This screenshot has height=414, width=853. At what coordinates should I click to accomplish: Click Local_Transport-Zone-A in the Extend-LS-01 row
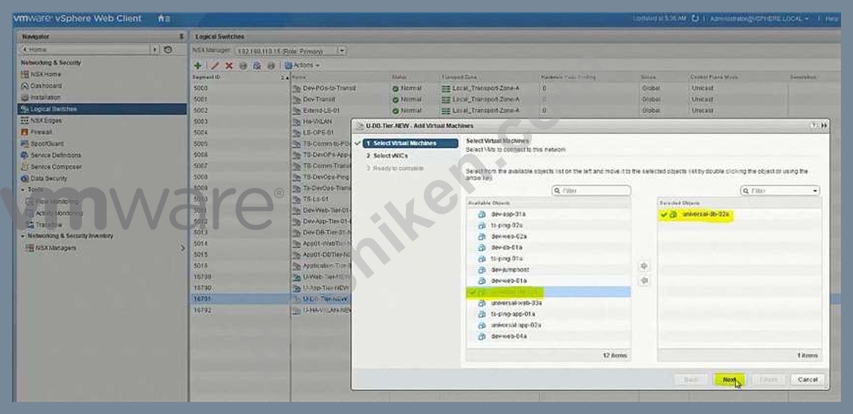tap(481, 110)
